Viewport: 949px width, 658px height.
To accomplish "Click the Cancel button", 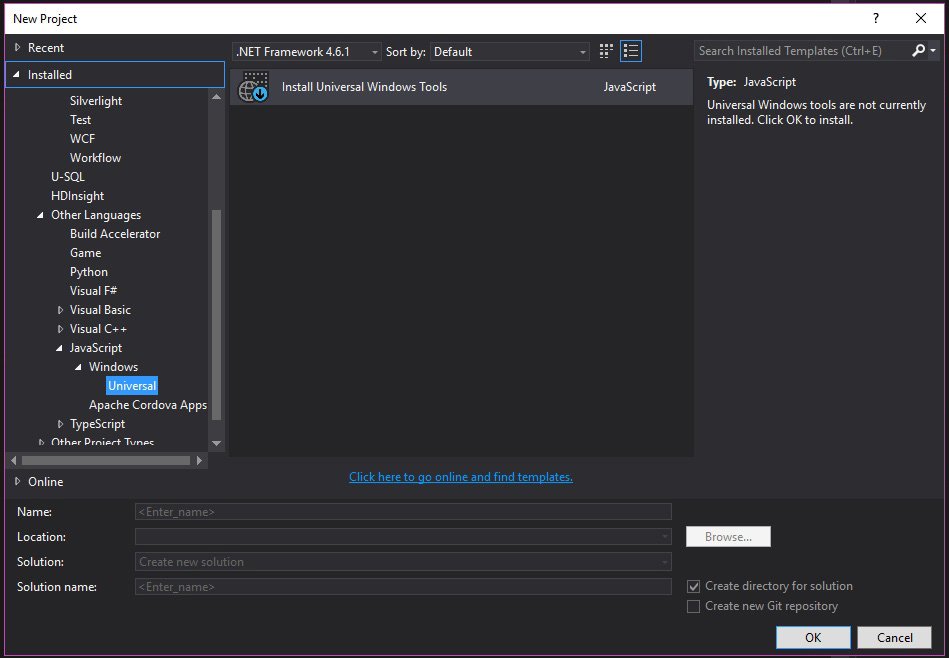I will pyautogui.click(x=895, y=637).
